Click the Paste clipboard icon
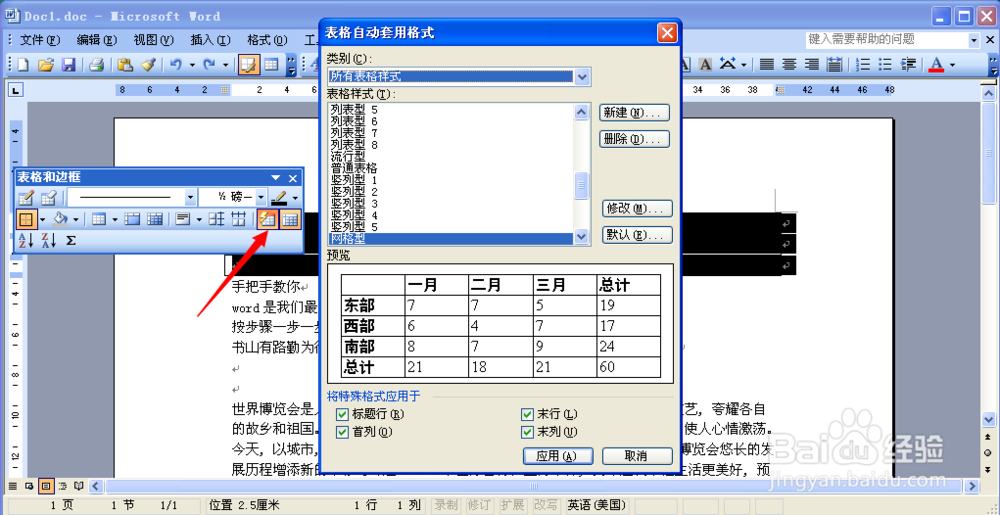 pyautogui.click(x=126, y=64)
